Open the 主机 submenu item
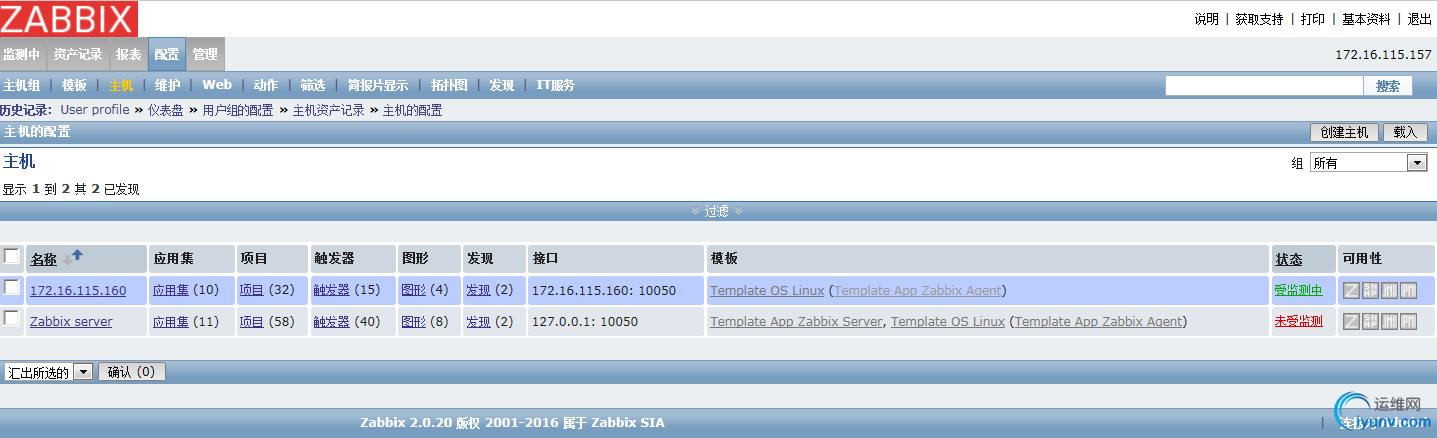This screenshot has width=1437, height=438. click(x=121, y=85)
